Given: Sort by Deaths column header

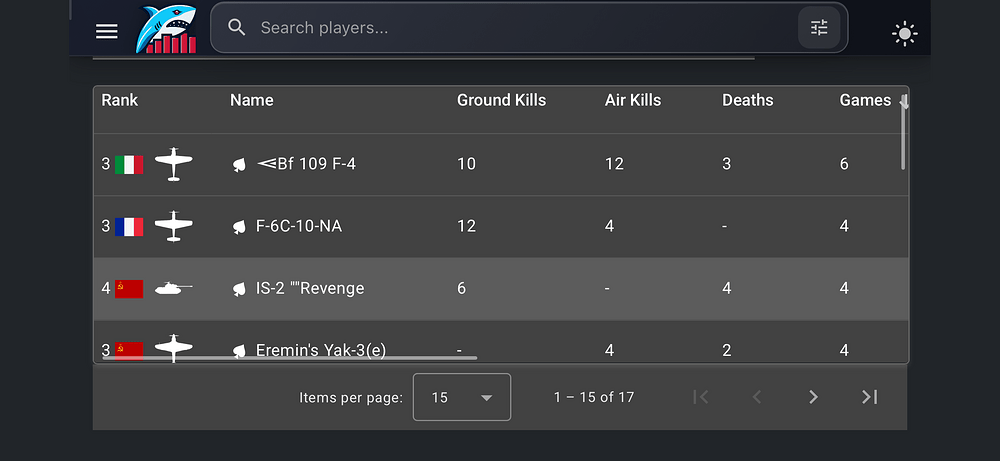Looking at the screenshot, I should pos(748,100).
